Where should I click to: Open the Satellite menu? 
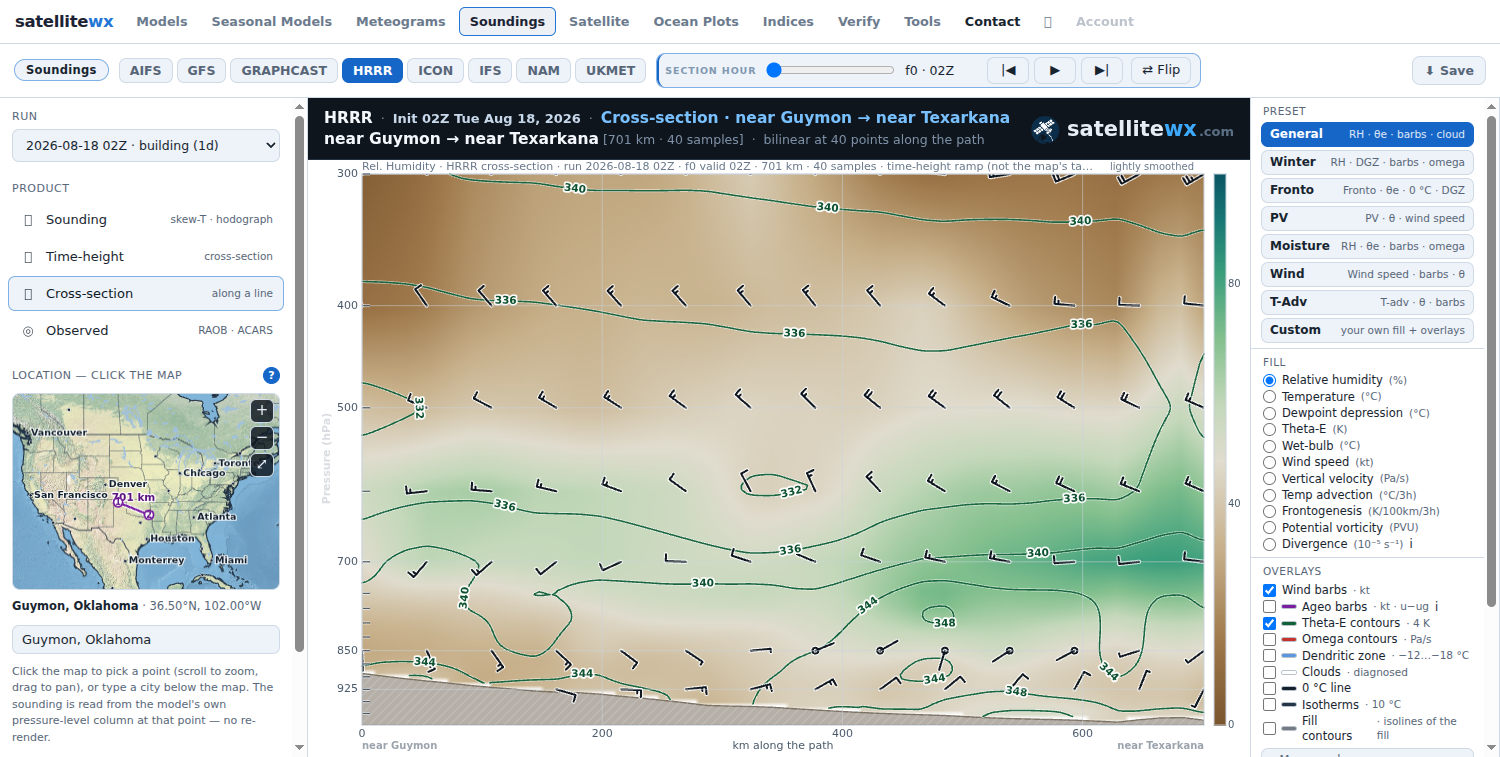click(x=599, y=21)
